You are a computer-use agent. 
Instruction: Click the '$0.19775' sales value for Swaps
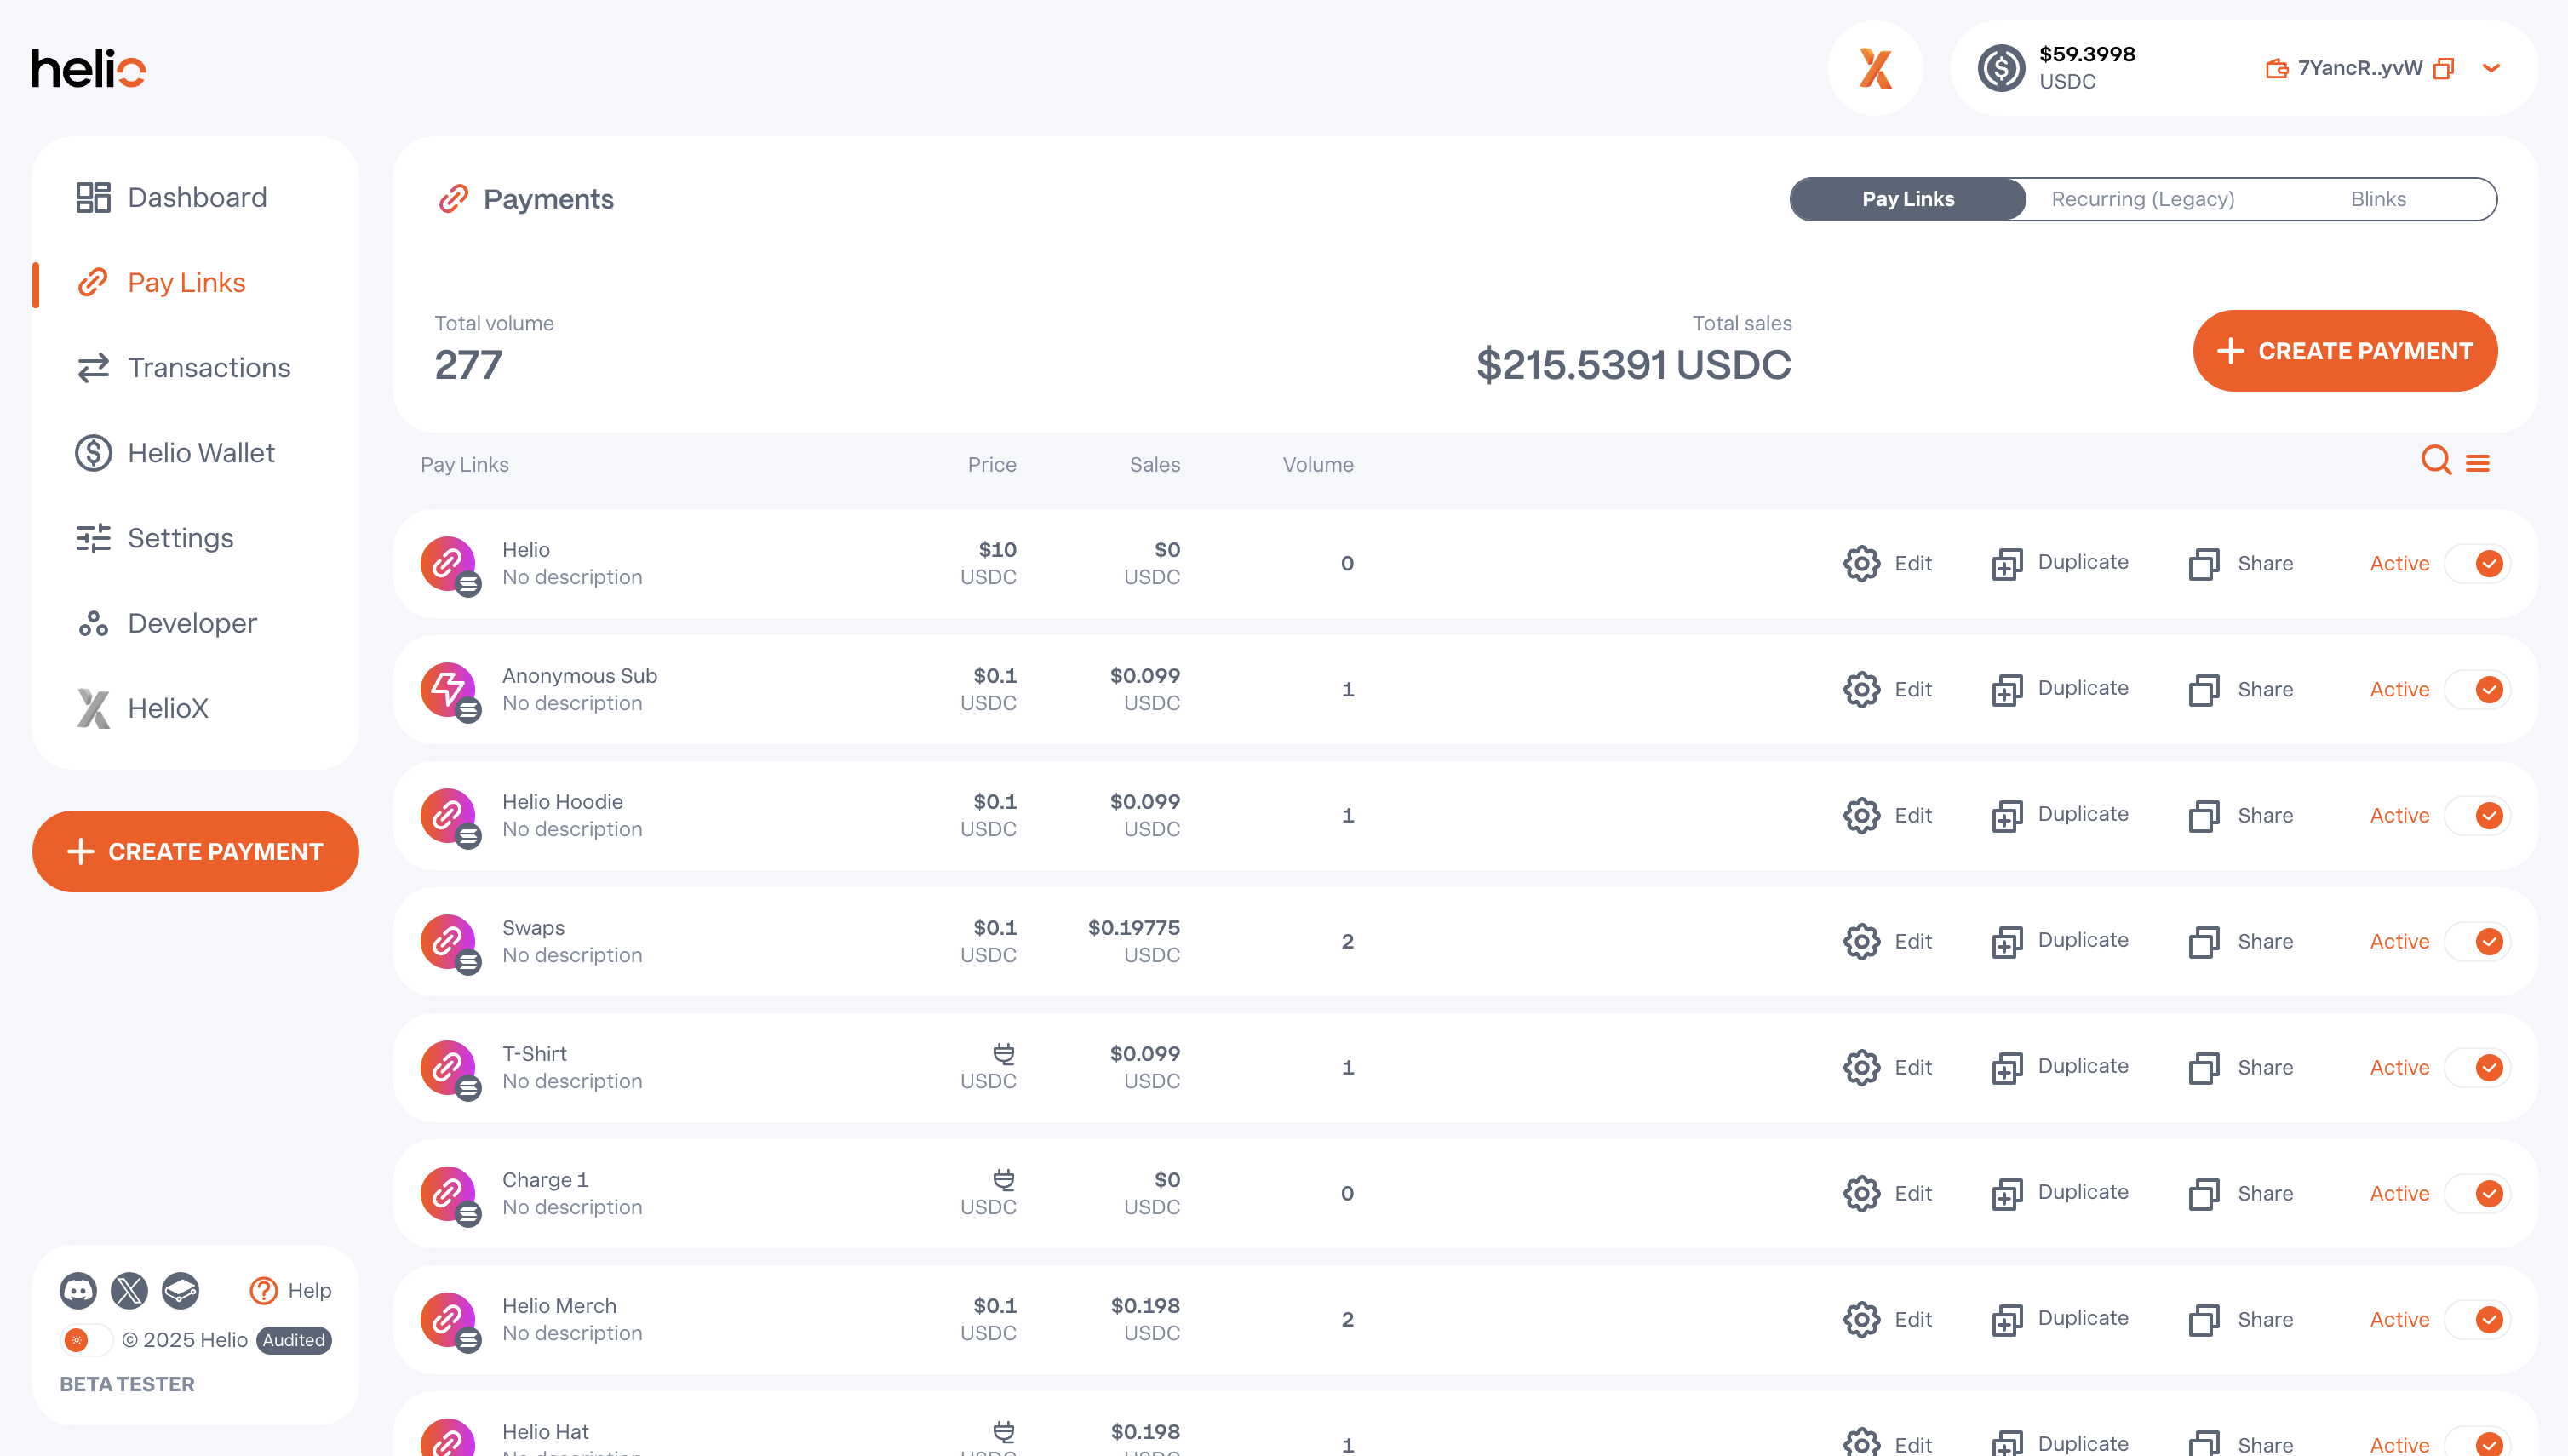pyautogui.click(x=1133, y=927)
